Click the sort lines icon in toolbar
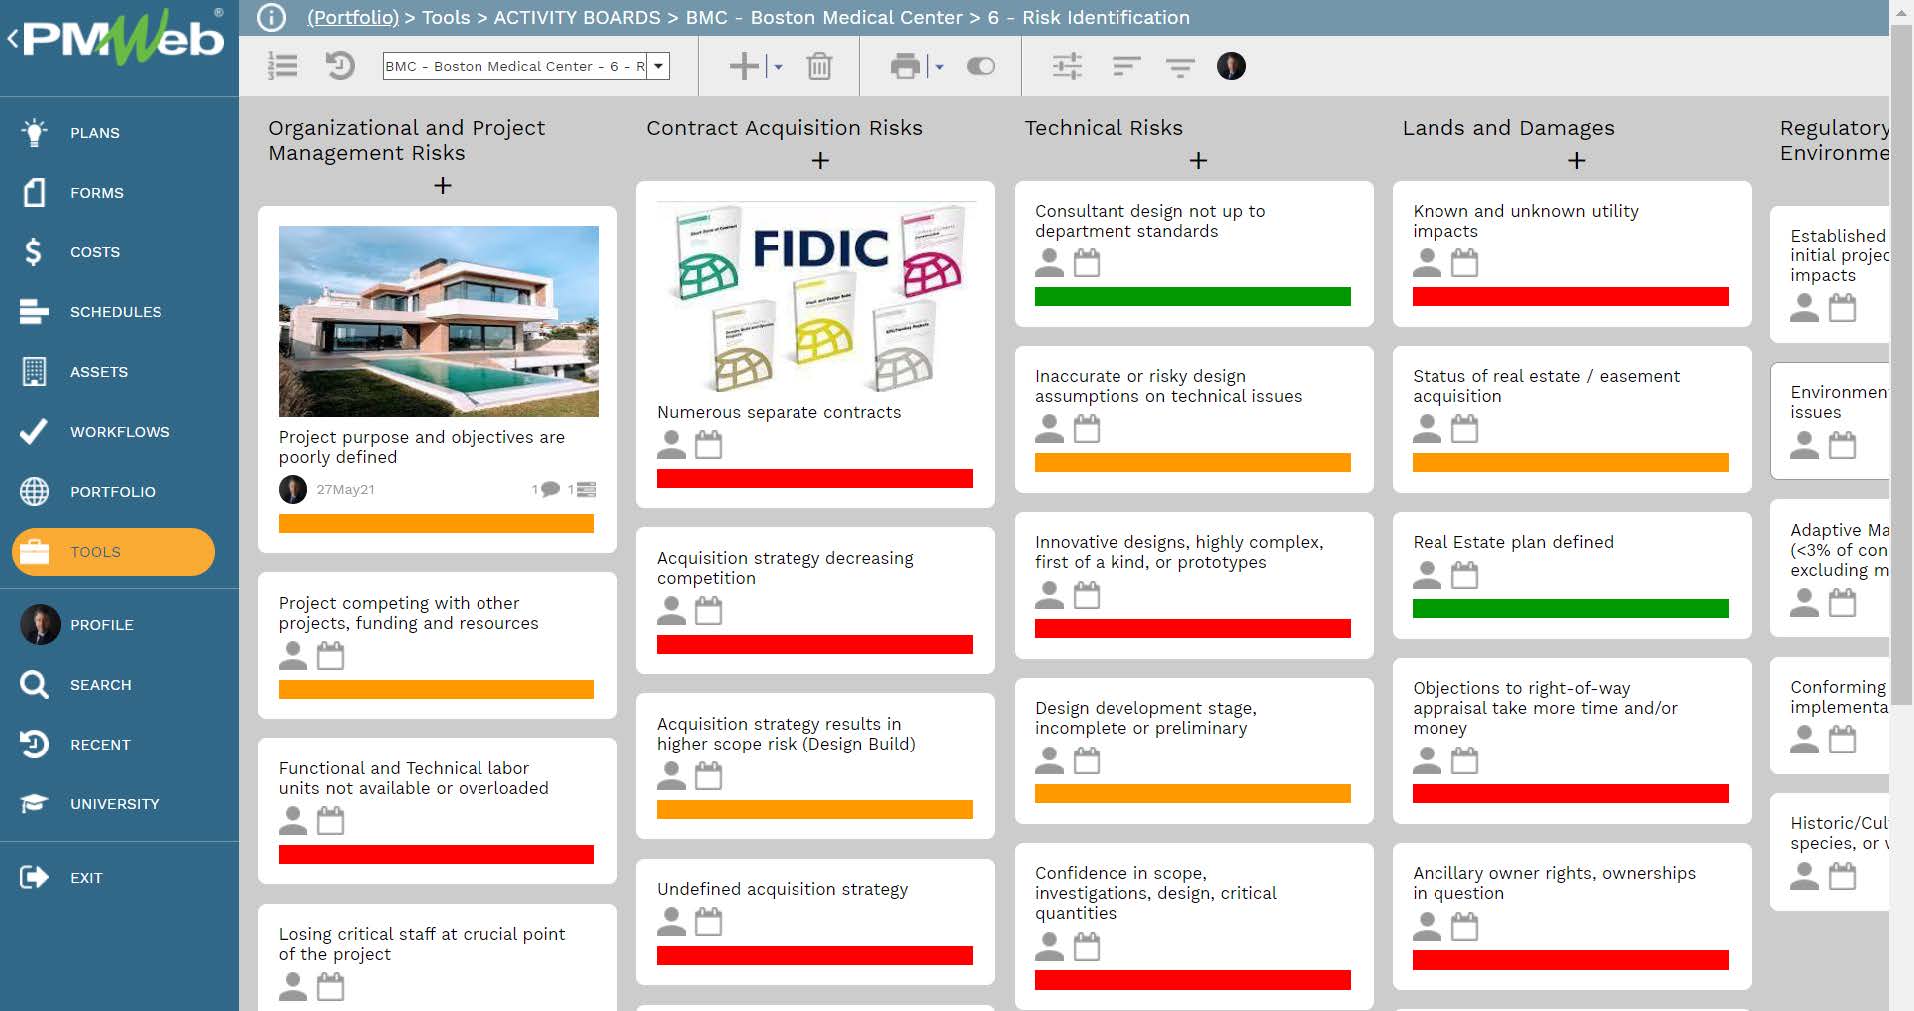This screenshot has width=1914, height=1011. click(1126, 67)
